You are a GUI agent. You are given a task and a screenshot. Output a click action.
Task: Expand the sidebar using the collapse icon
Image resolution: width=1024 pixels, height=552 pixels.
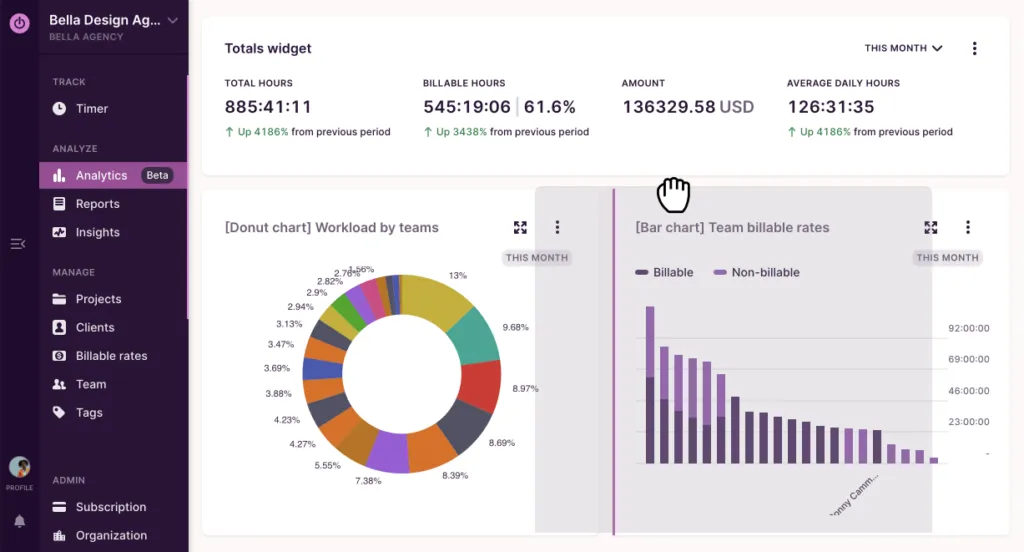18,244
